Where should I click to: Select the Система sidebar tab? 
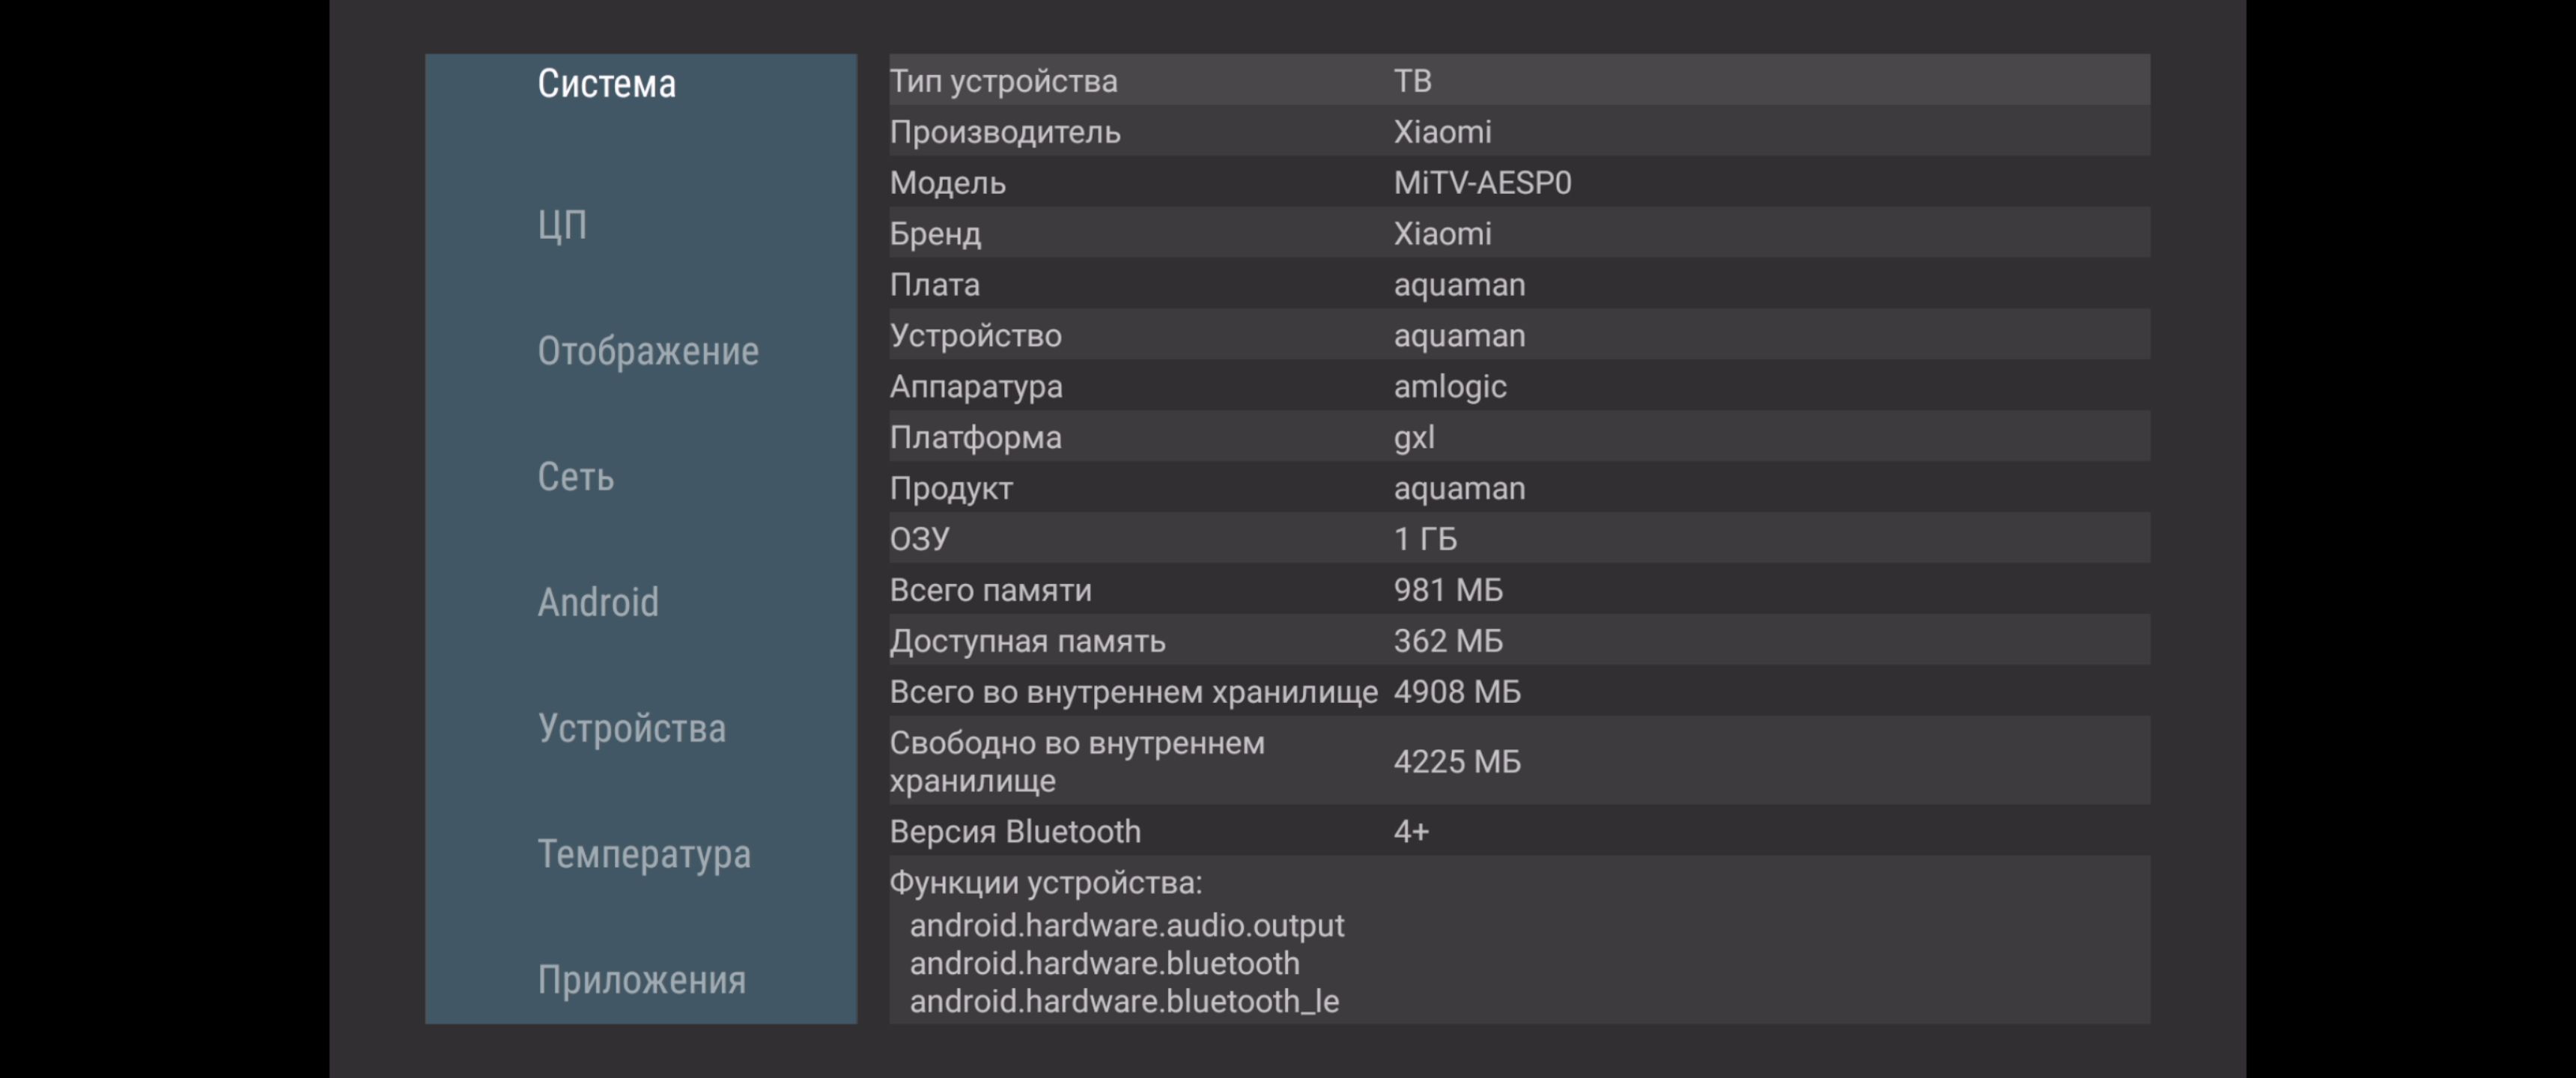point(606,84)
